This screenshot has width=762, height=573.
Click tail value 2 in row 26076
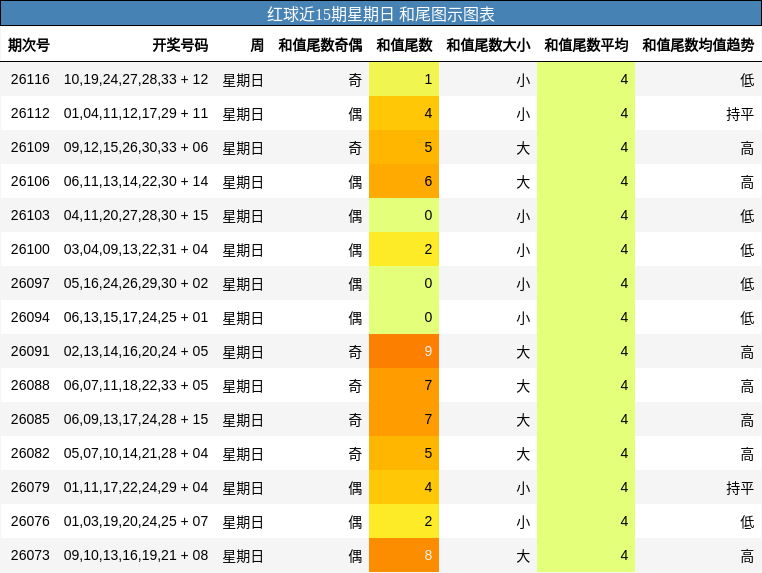click(x=404, y=521)
